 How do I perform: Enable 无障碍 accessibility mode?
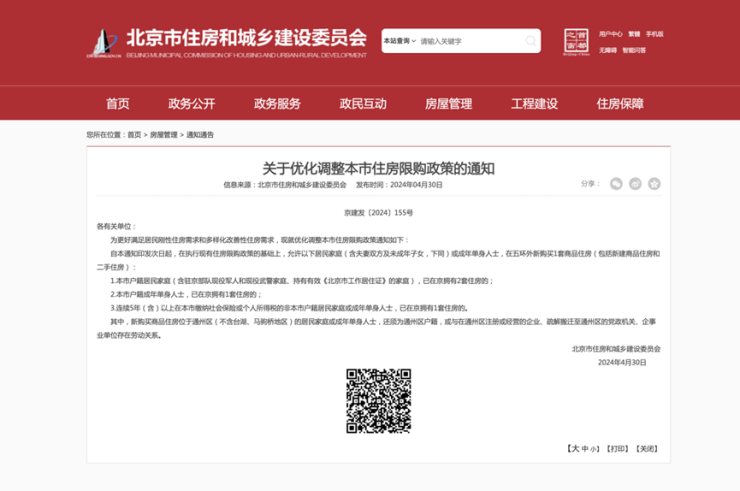607,49
